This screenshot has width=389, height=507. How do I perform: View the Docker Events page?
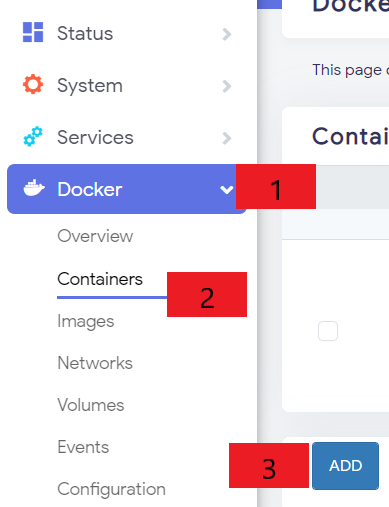83,447
